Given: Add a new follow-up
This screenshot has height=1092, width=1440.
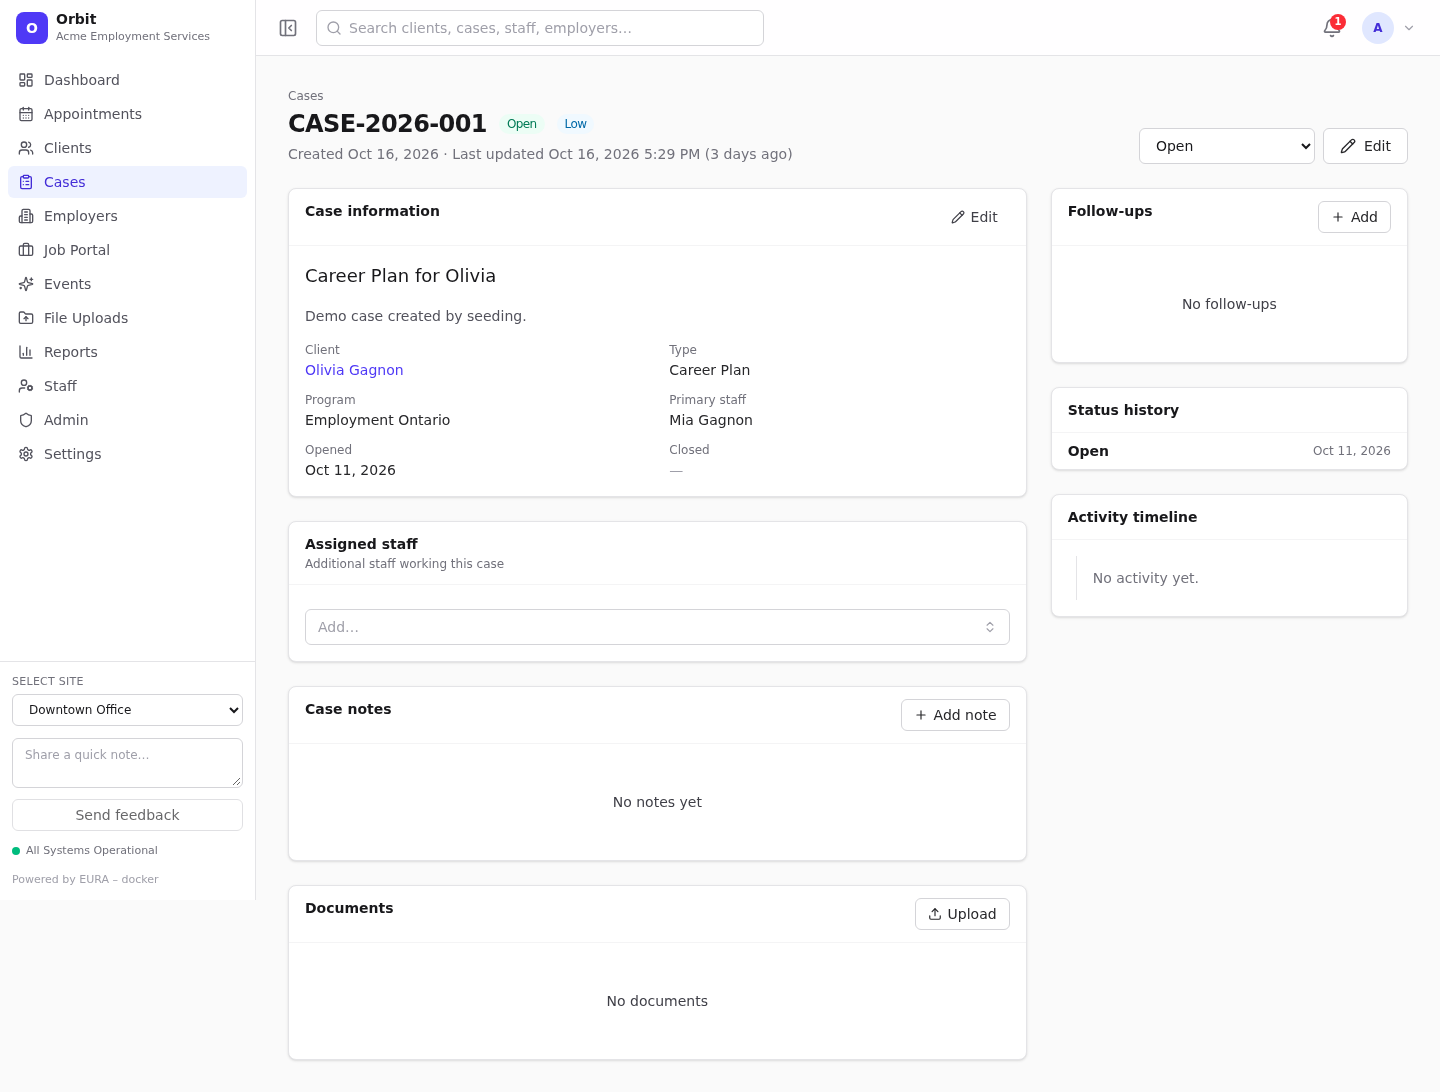Looking at the screenshot, I should click(1354, 217).
